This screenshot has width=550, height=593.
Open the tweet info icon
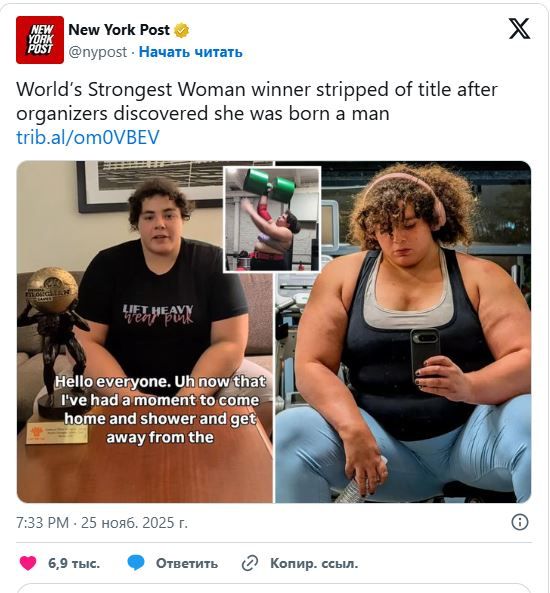[x=520, y=522]
